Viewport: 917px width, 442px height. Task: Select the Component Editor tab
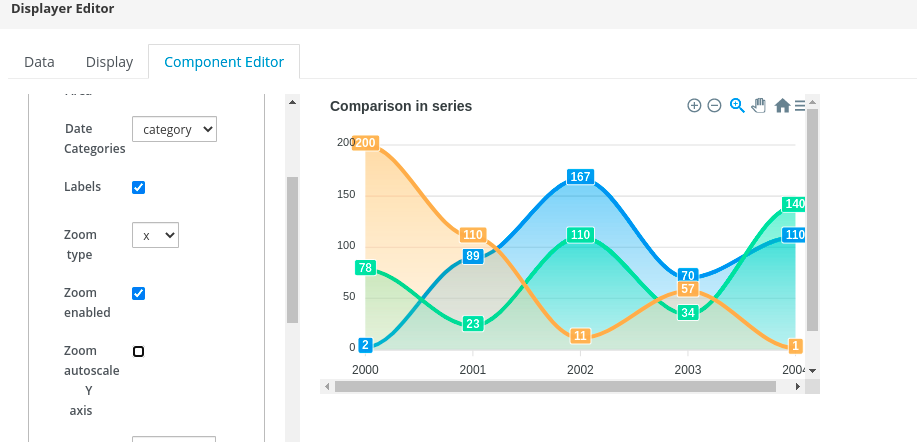coord(224,62)
